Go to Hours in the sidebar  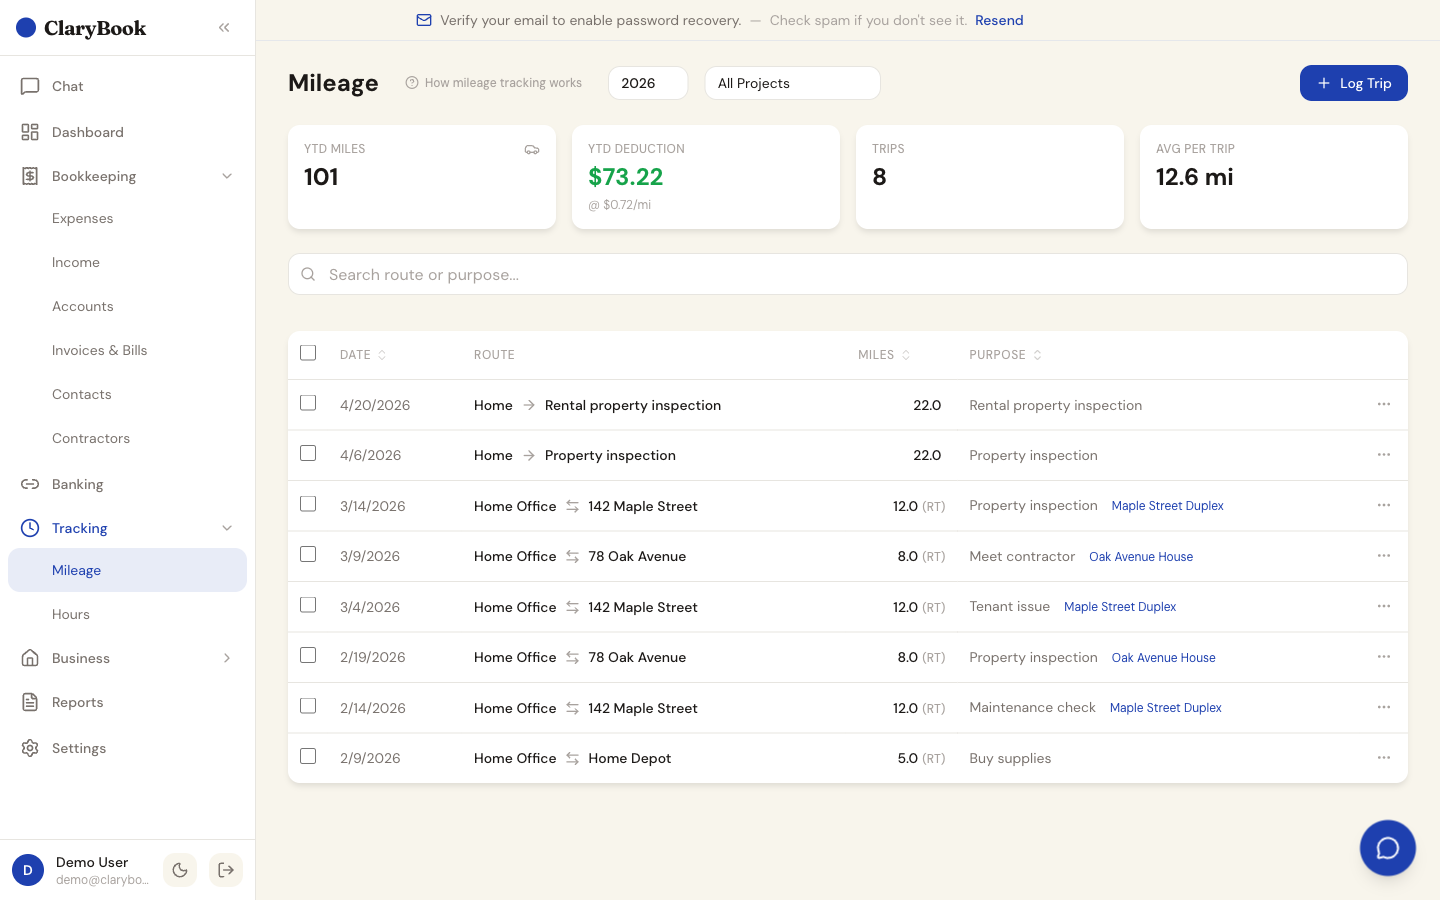pyautogui.click(x=71, y=614)
